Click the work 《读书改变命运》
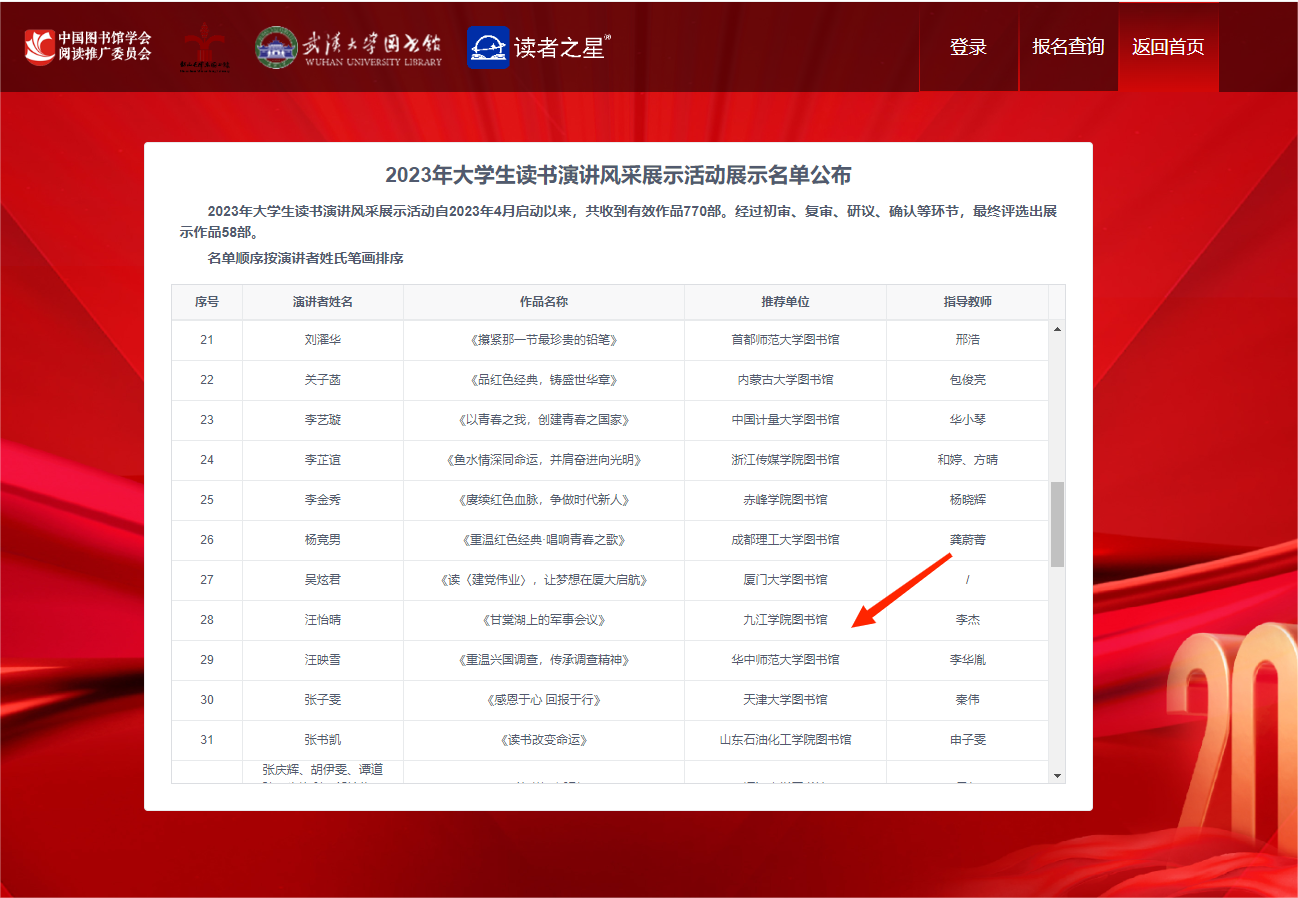Viewport: 1298px width, 898px height. coord(544,740)
